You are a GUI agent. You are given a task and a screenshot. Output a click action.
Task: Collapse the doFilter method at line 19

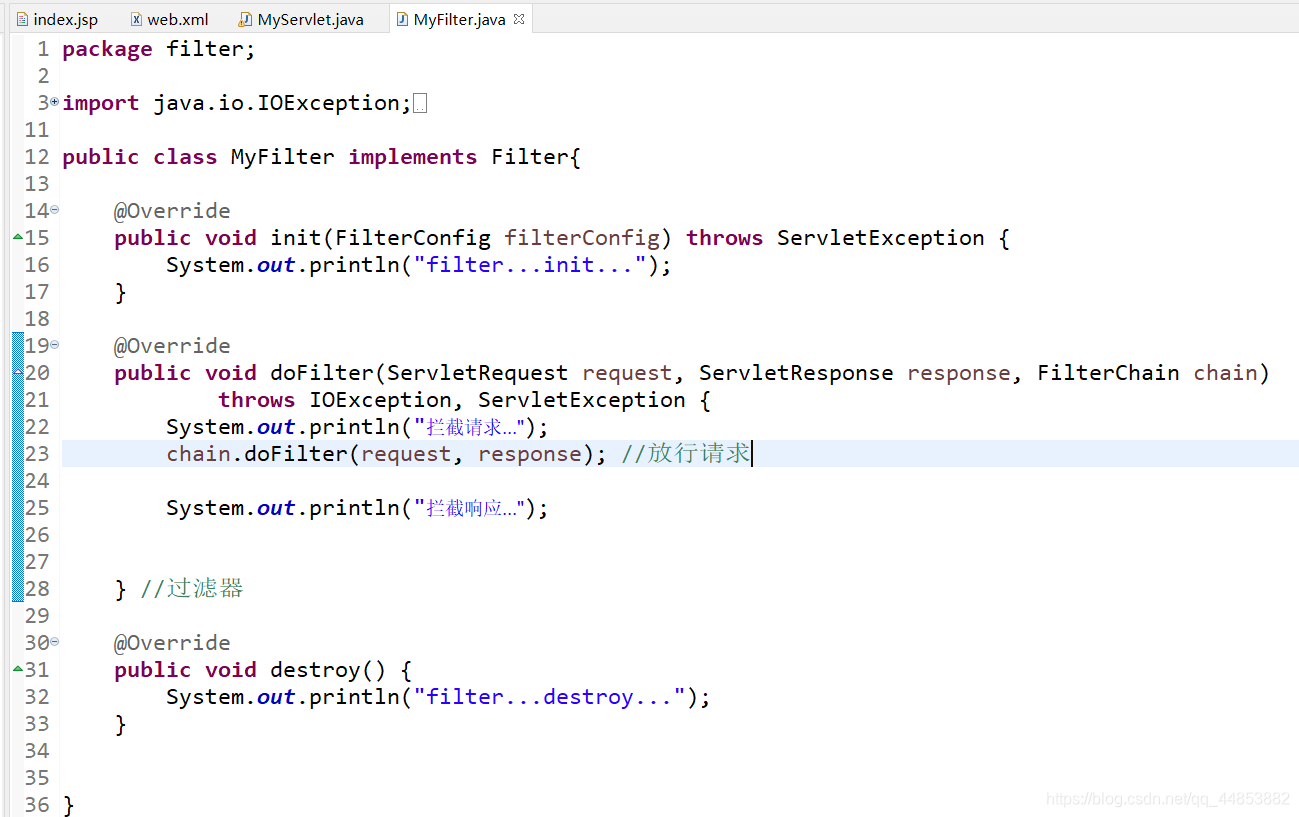point(55,345)
